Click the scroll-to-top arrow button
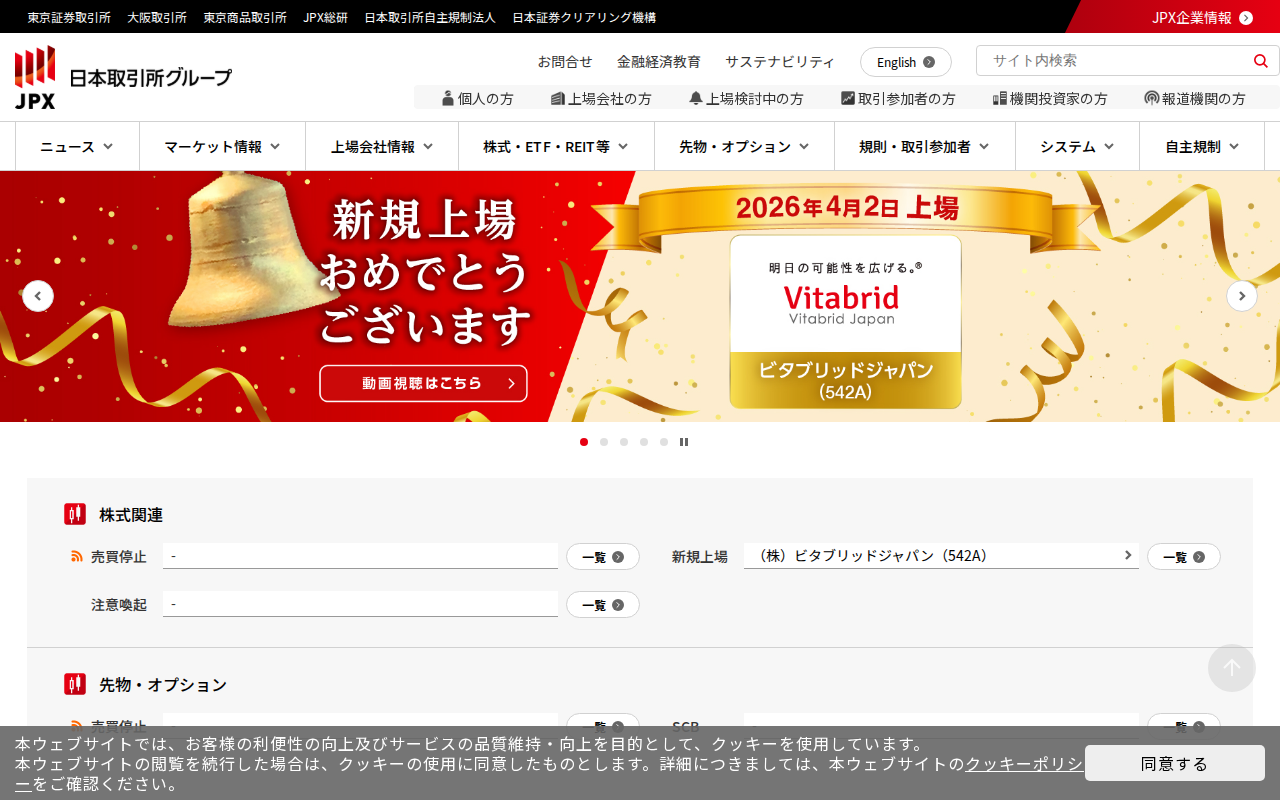This screenshot has width=1280, height=800. (x=1232, y=668)
